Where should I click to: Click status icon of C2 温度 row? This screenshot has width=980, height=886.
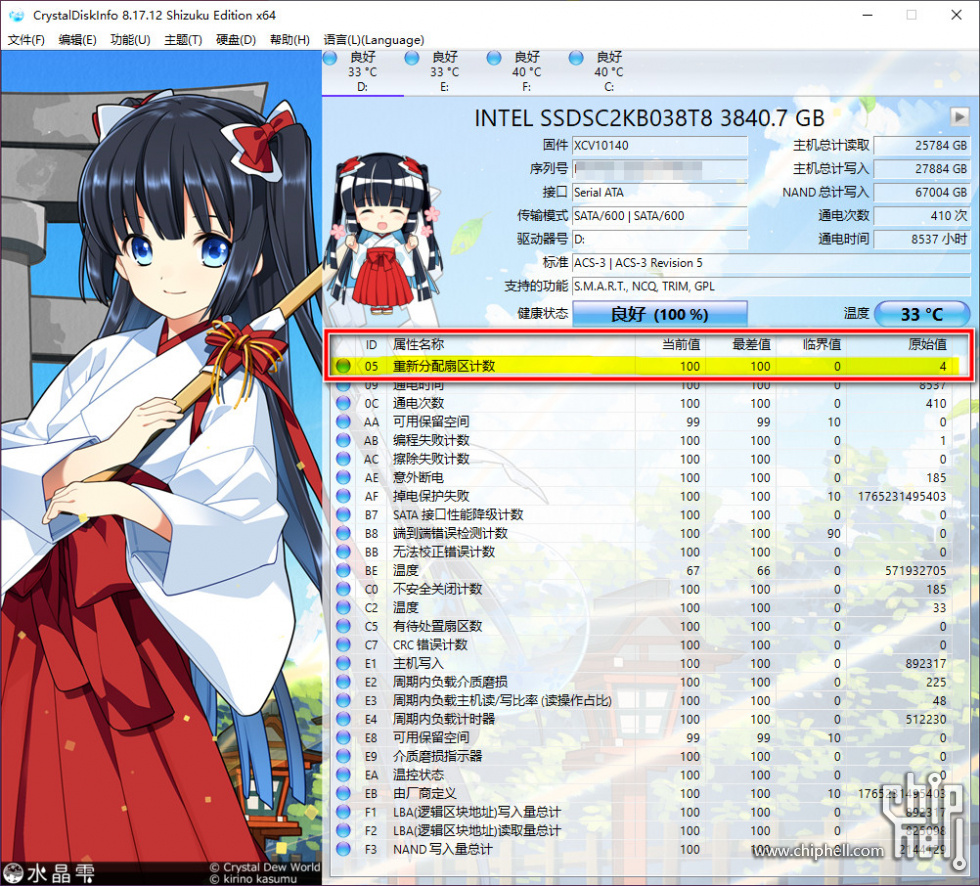point(343,608)
